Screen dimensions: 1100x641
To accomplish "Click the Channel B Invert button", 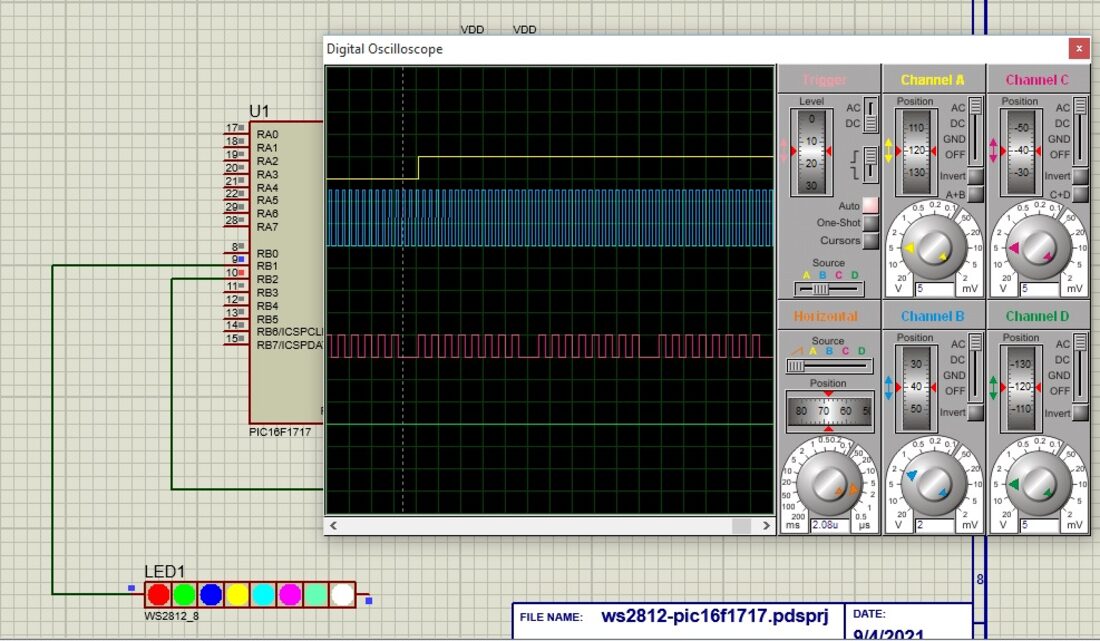I will tap(974, 412).
